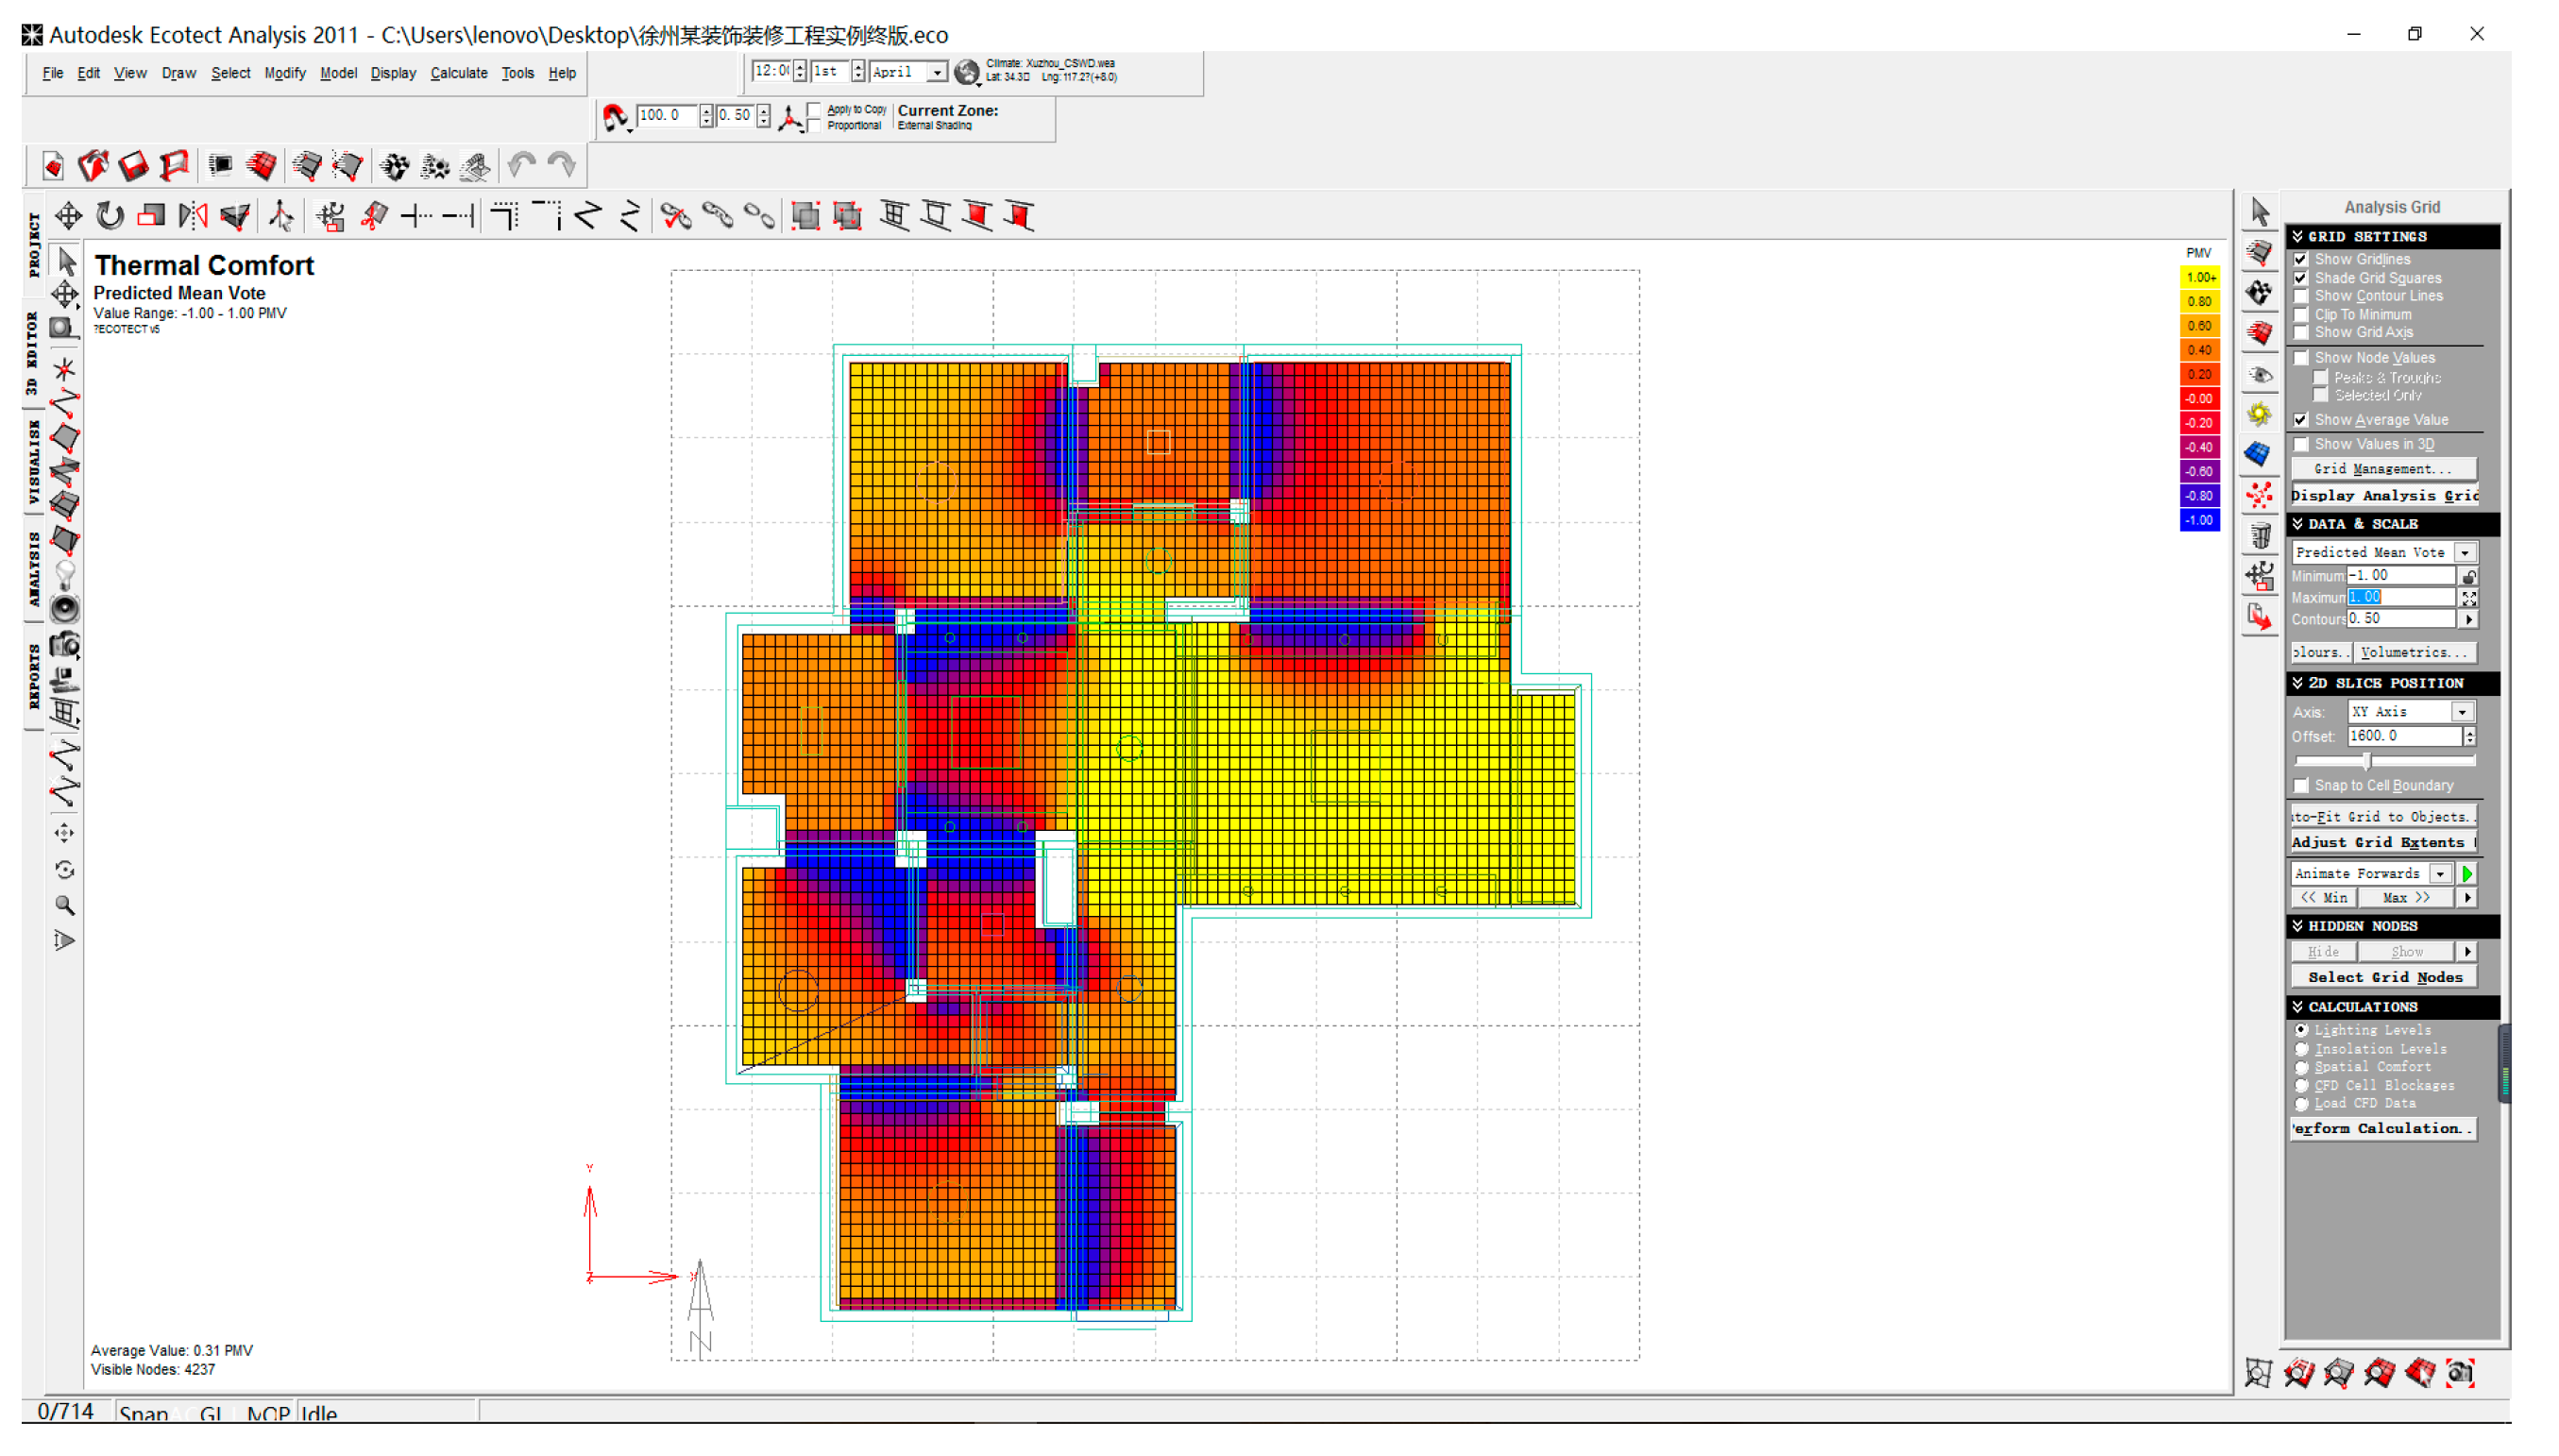
Task: Click the Undo arrow icon
Action: (x=521, y=165)
